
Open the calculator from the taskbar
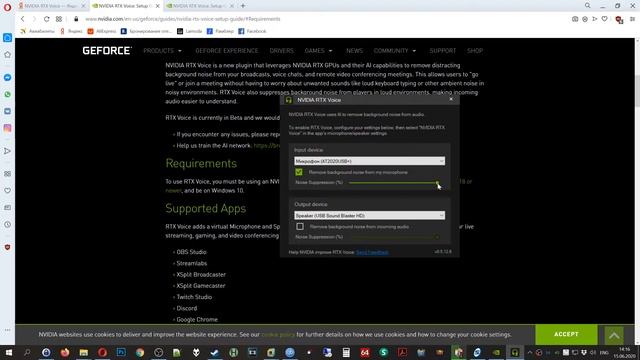(x=346, y=352)
